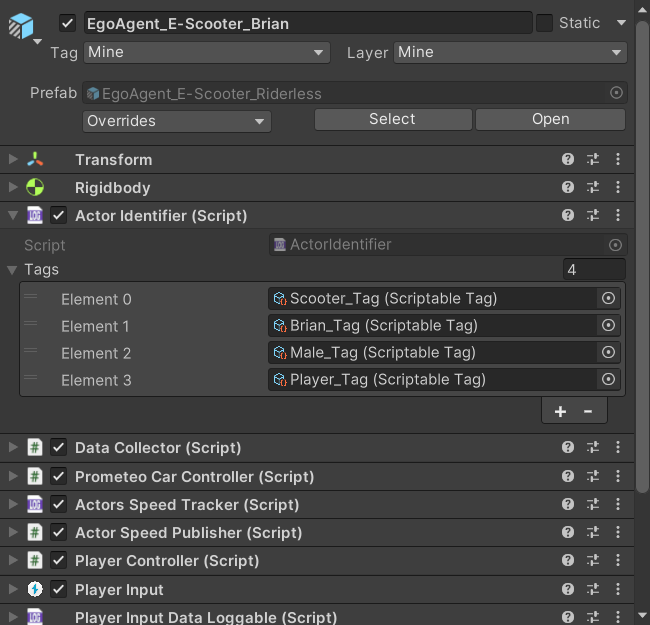The height and width of the screenshot is (625, 650).
Task: Disable Data Collector script checkbox
Action: point(58,448)
